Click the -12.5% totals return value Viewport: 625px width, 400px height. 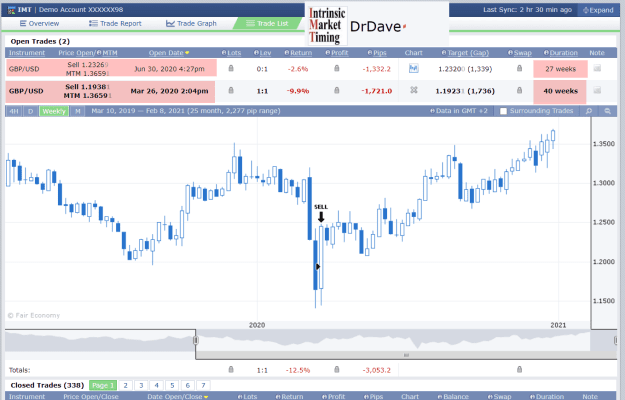tap(298, 370)
